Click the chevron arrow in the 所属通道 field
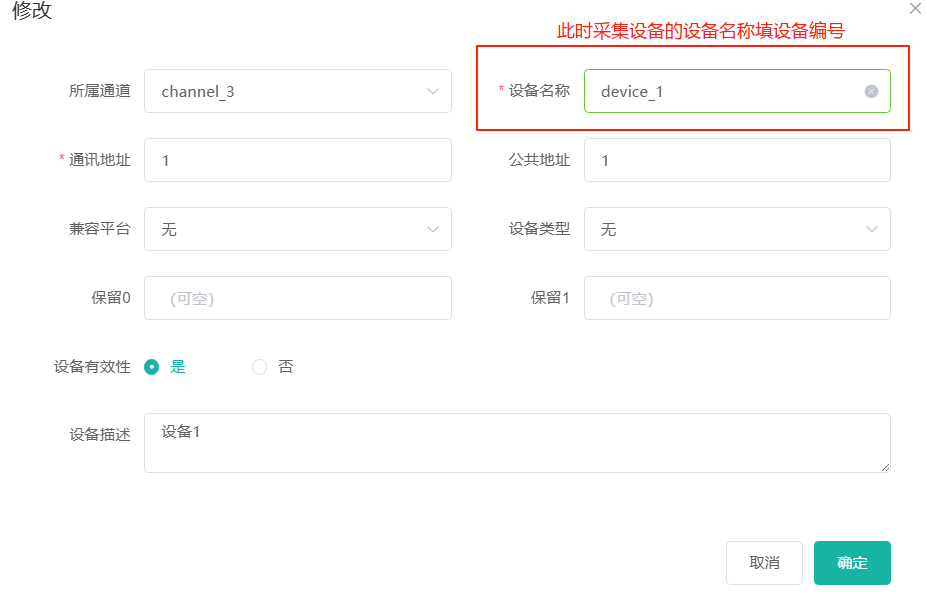Image resolution: width=927 pixels, height=594 pixels. 433,91
